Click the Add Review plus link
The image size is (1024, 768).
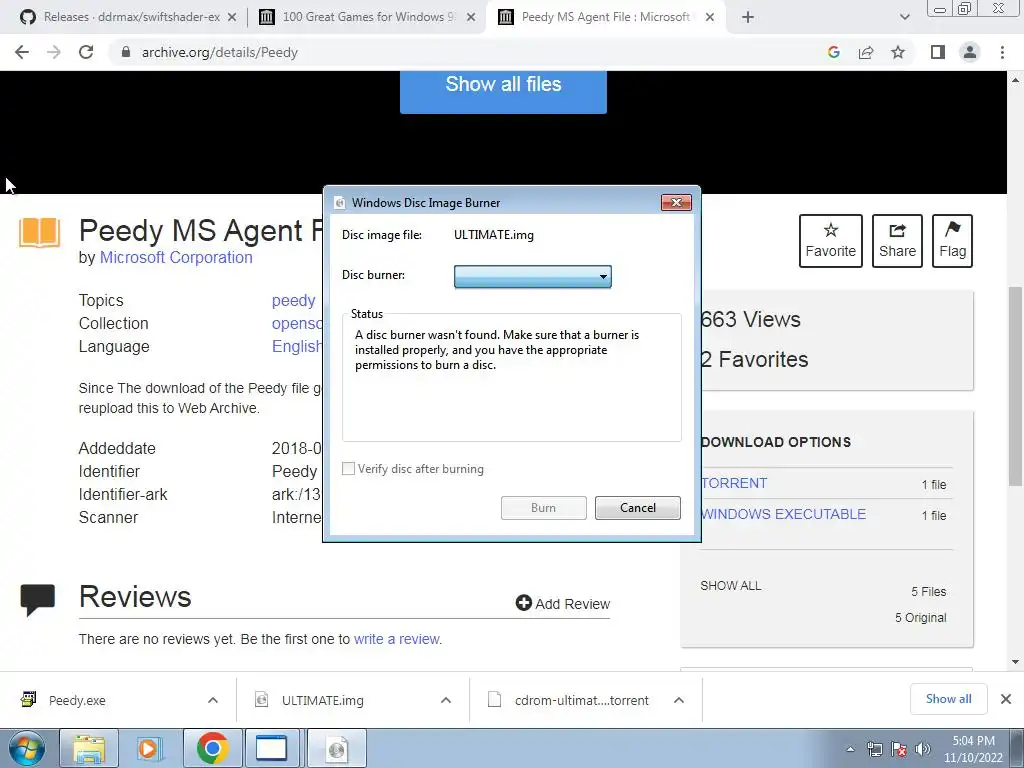pos(563,603)
